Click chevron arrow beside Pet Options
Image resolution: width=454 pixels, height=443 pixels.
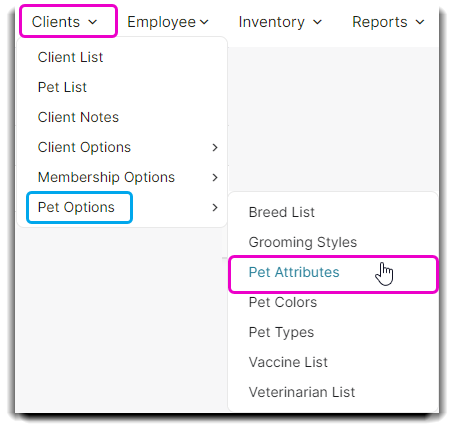click(215, 207)
